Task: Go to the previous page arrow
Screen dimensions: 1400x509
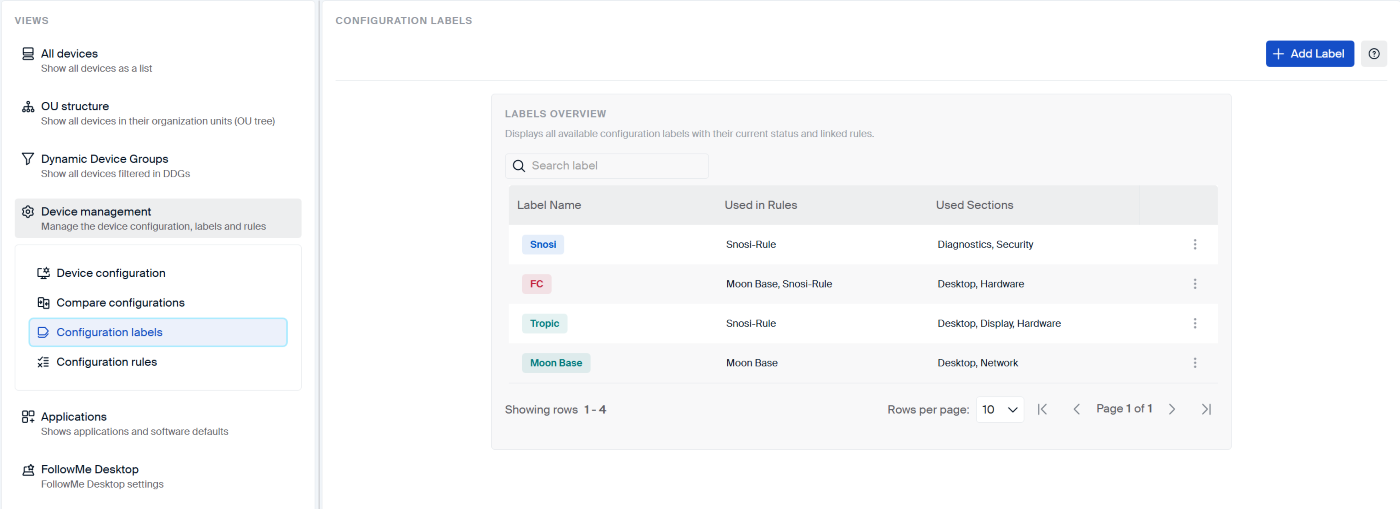Action: click(x=1077, y=409)
